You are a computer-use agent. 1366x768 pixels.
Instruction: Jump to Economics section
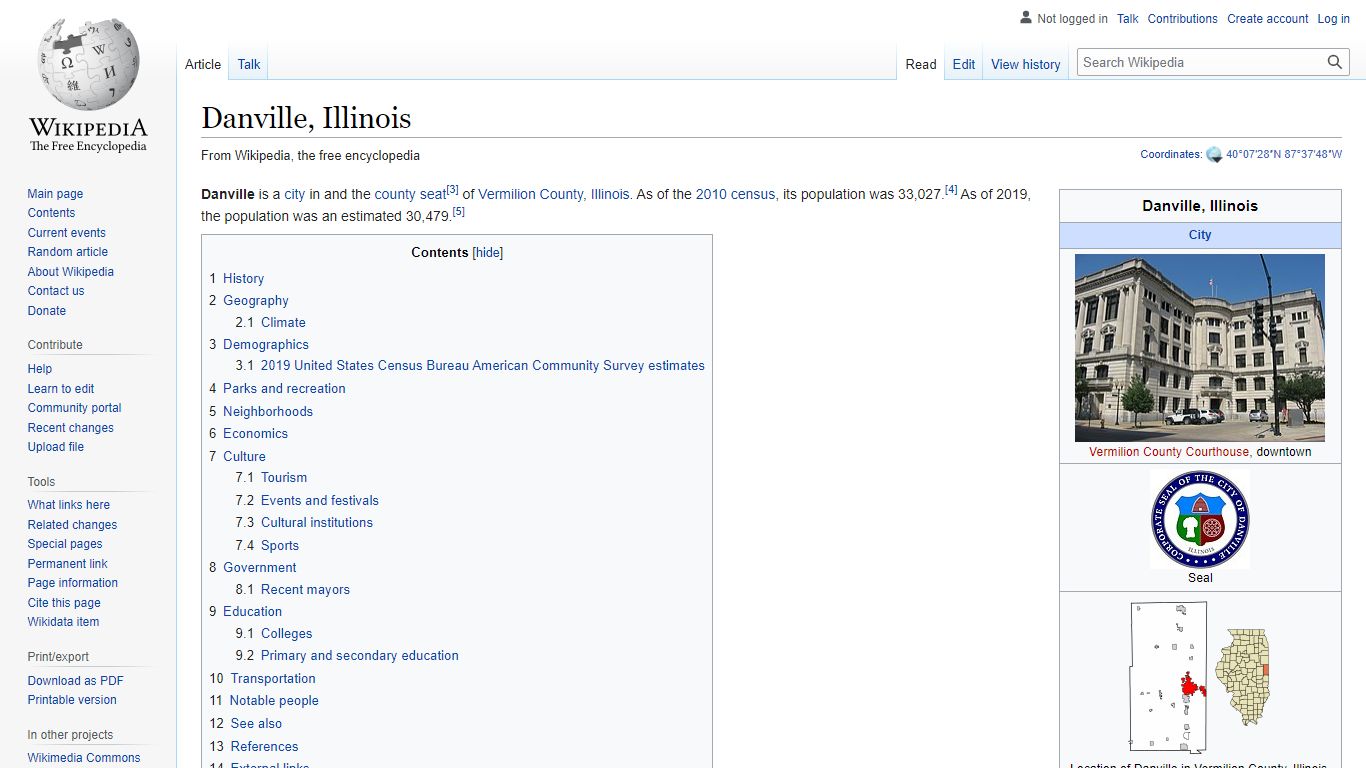(x=255, y=433)
